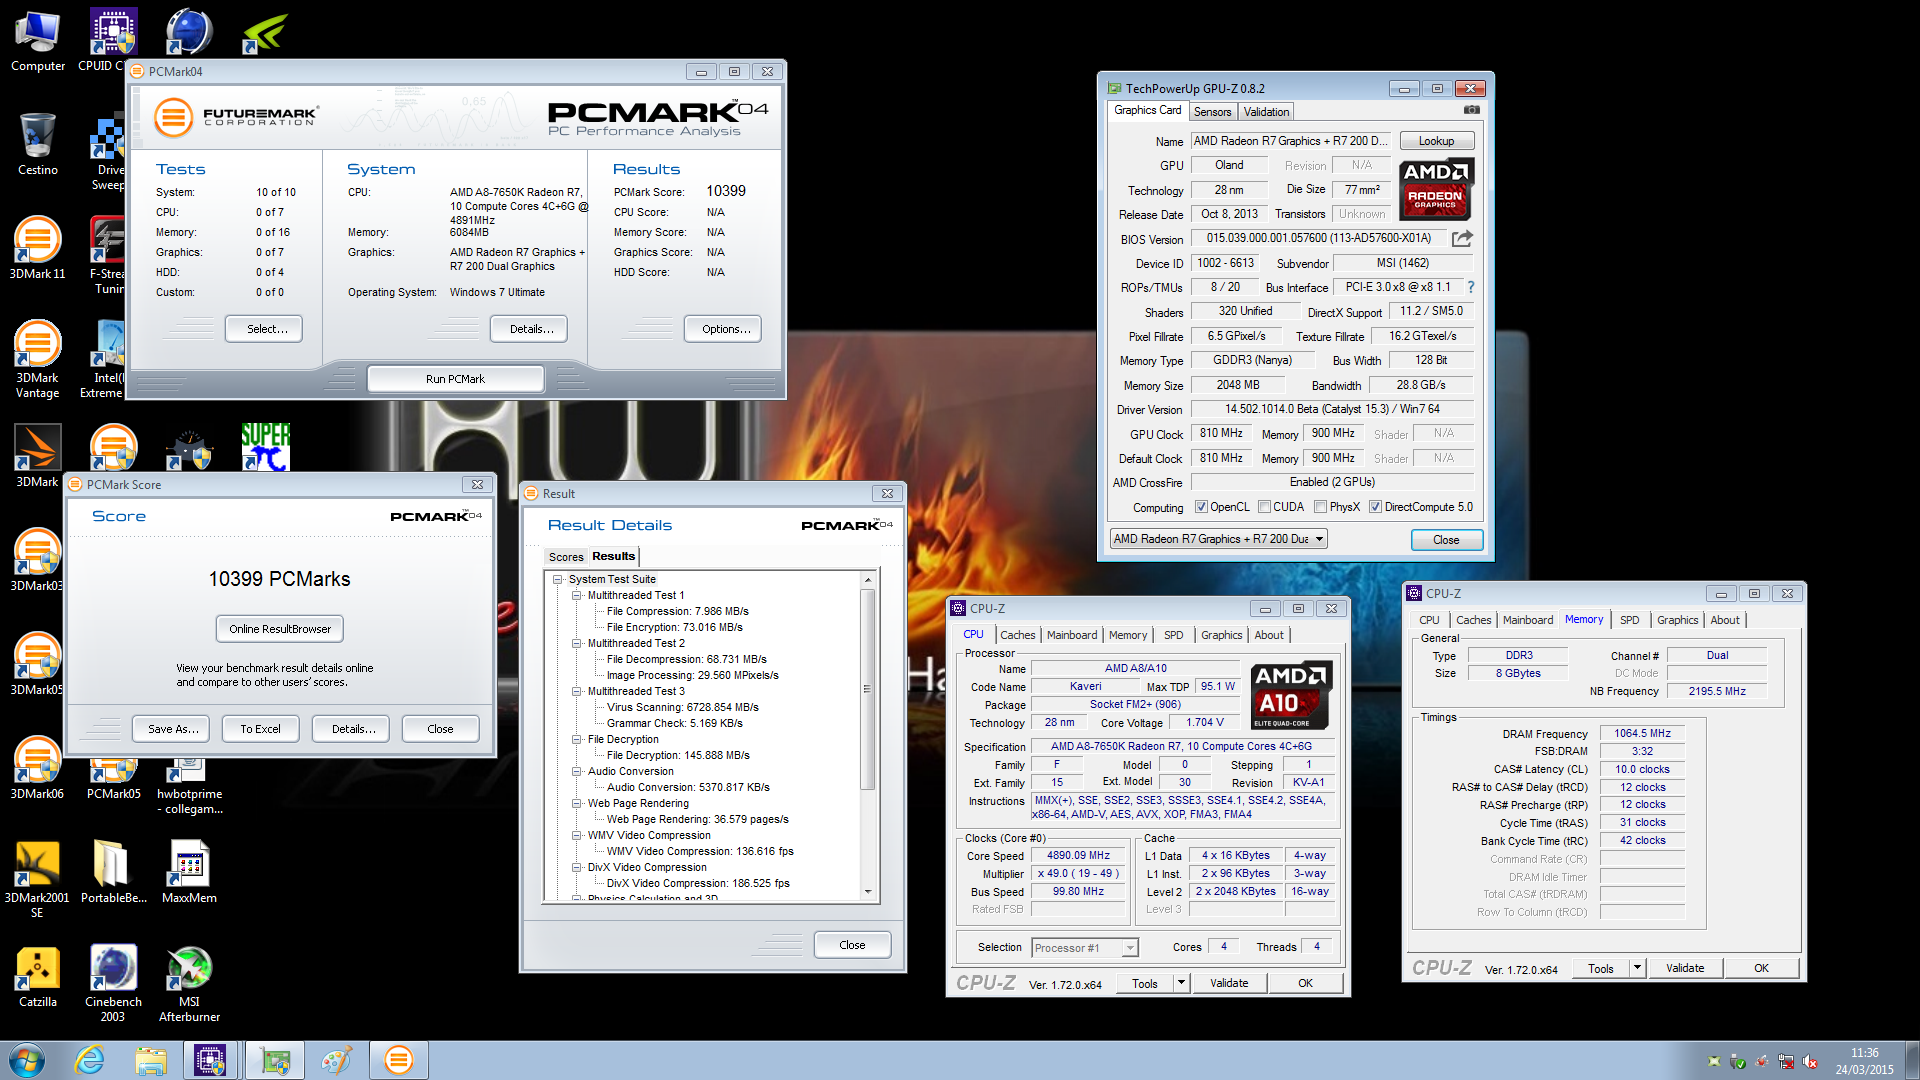This screenshot has height=1080, width=1920.
Task: Click To Excel in the PCMark Score window
Action: tap(260, 729)
